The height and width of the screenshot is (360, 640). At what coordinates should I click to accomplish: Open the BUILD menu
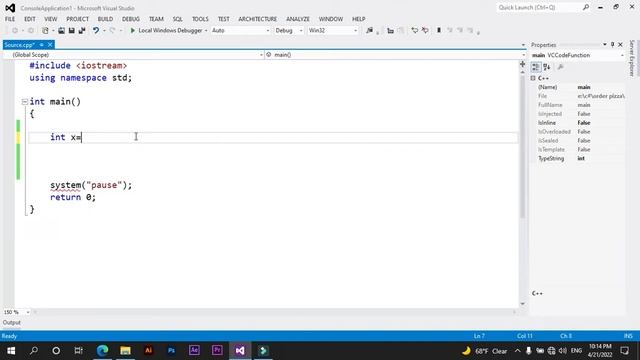[105, 19]
